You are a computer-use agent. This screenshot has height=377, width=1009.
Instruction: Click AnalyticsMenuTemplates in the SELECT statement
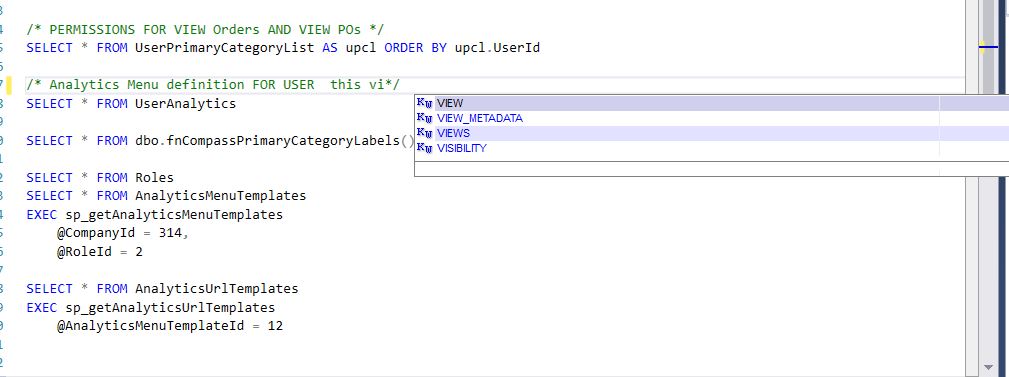[221, 196]
